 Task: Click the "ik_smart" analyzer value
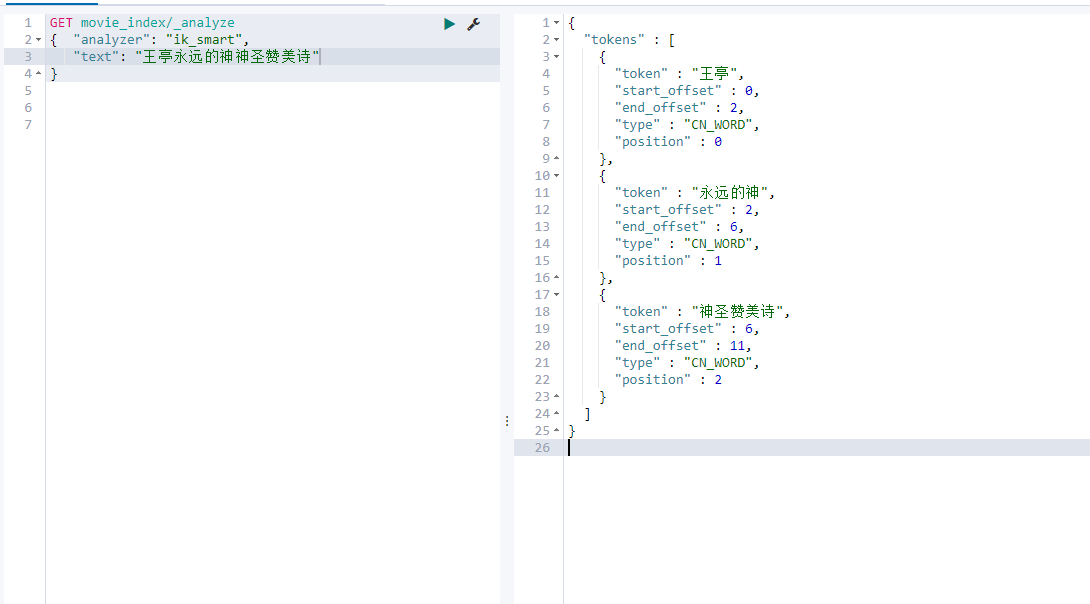204,40
